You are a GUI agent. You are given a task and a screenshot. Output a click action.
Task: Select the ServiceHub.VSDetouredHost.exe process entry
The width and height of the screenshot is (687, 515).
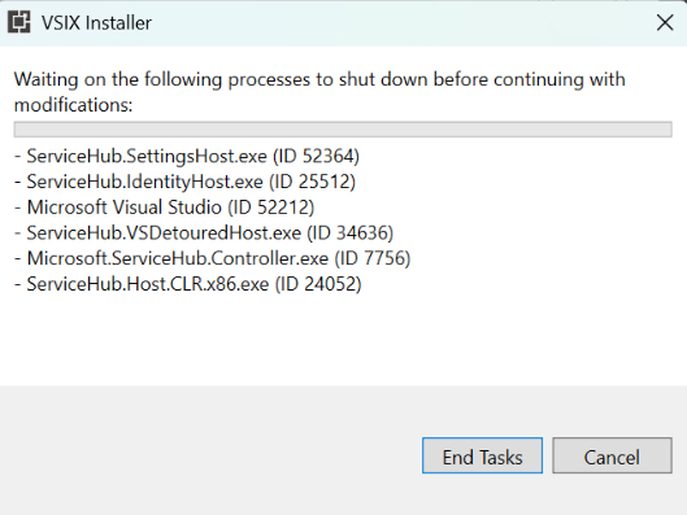tap(204, 233)
